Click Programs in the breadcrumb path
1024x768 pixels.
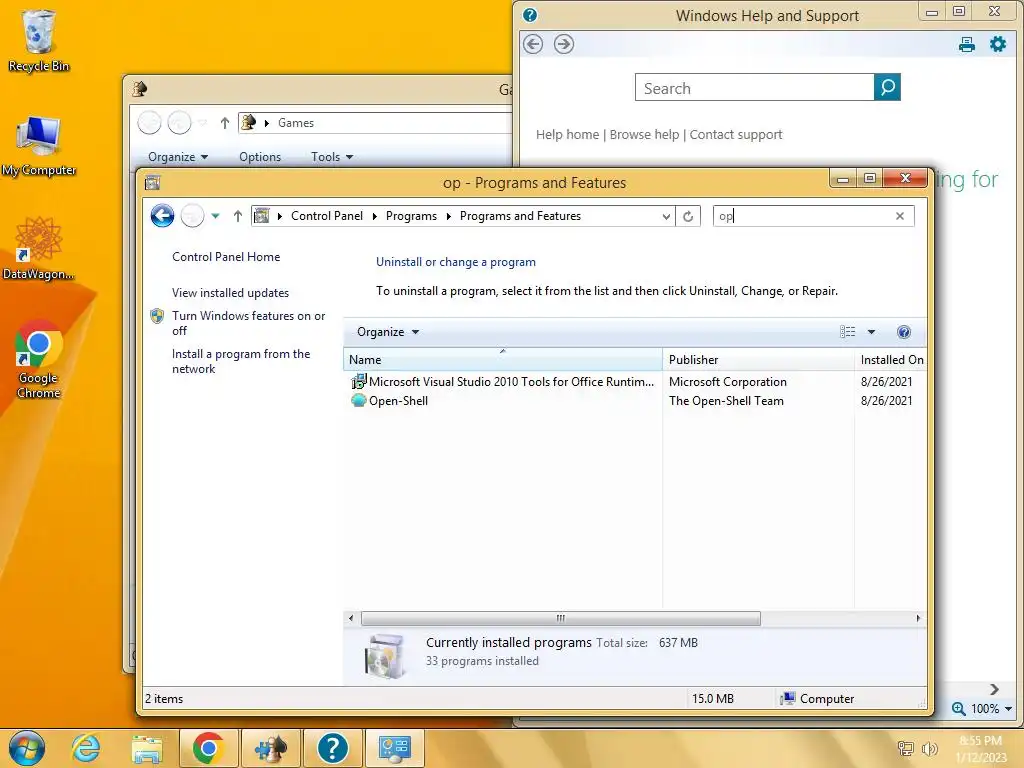click(x=411, y=216)
